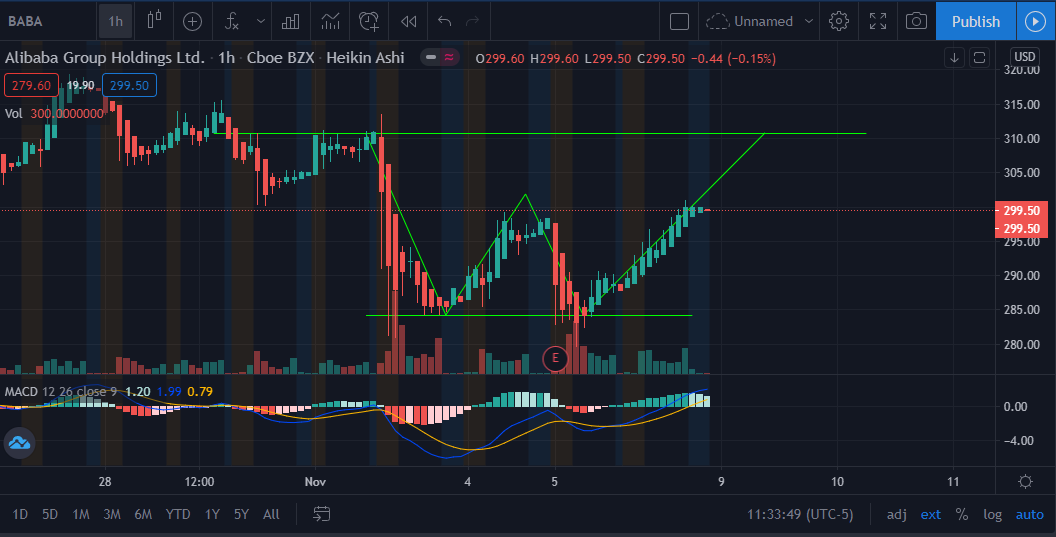The image size is (1056, 537).
Task: Select the 1D time range
Action: point(20,514)
